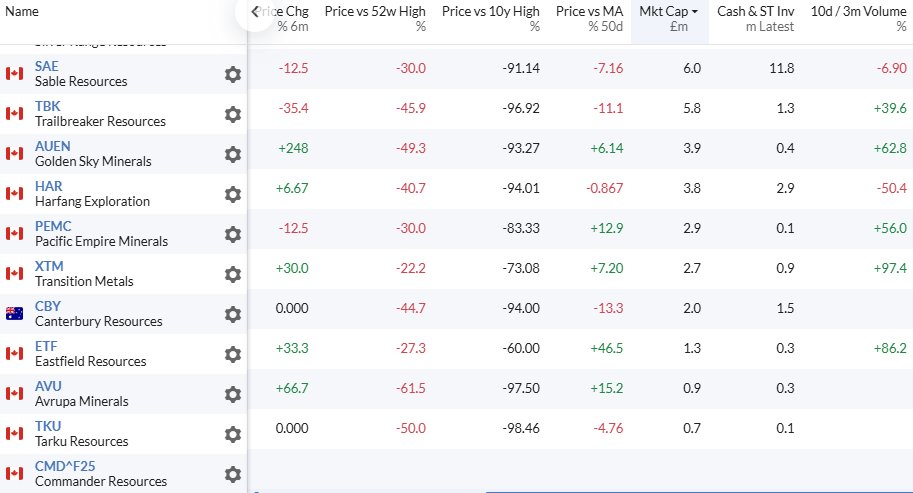Viewport: 913px width, 493px height.
Task: Click the left chevron to scroll columns back
Action: point(255,12)
